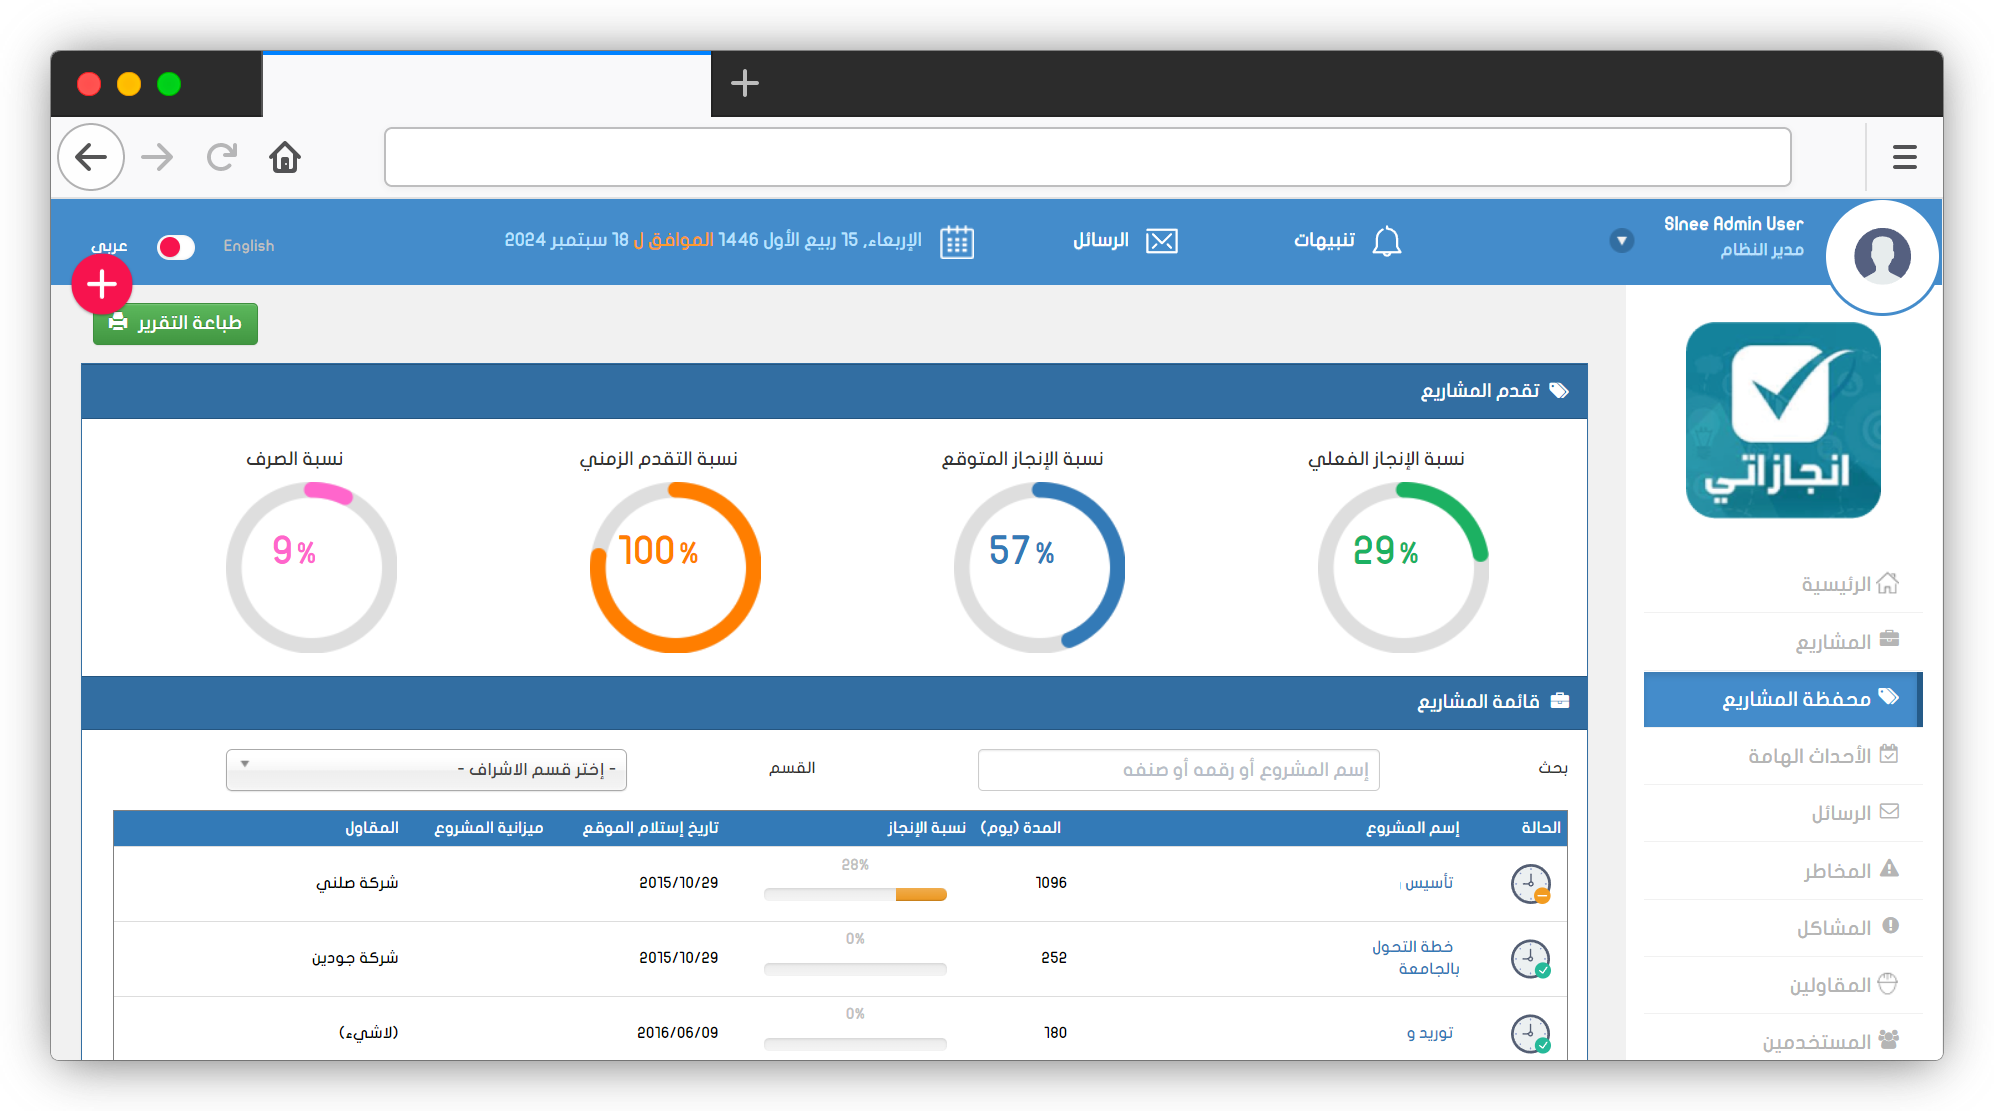Toggle the Arabic/English language switch
This screenshot has height=1111, width=1994.
point(176,247)
